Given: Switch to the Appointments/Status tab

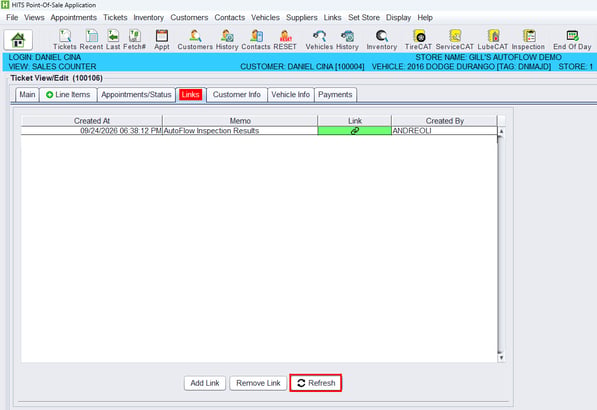Looking at the screenshot, I should [x=136, y=94].
